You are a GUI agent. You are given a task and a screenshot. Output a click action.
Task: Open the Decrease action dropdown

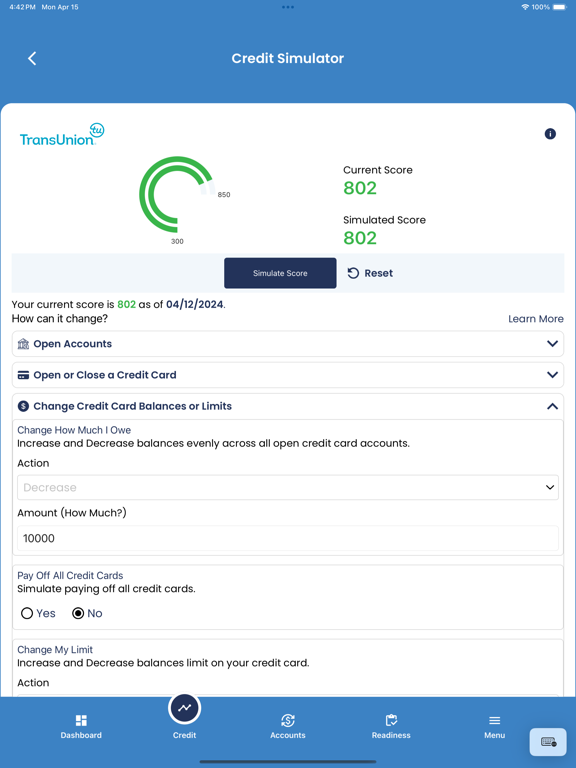(x=288, y=487)
